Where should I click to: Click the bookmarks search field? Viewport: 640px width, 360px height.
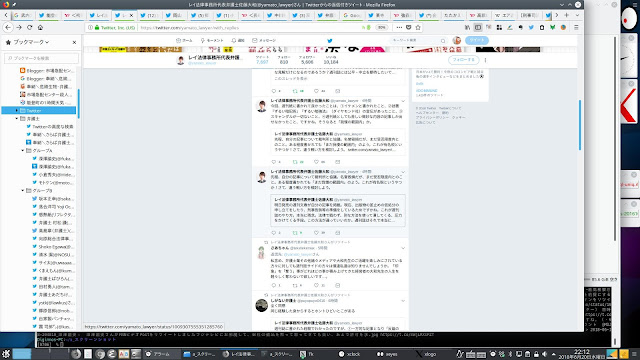click(41, 58)
